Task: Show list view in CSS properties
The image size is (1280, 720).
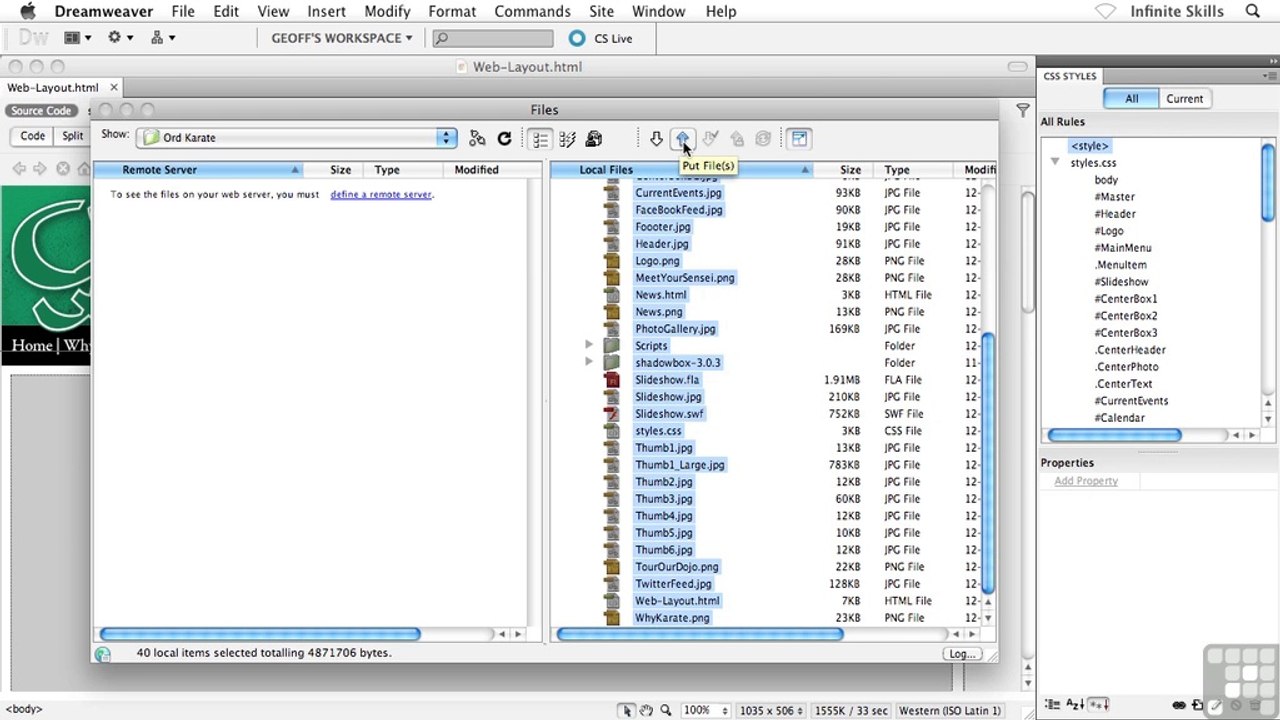Action: click(1075, 705)
